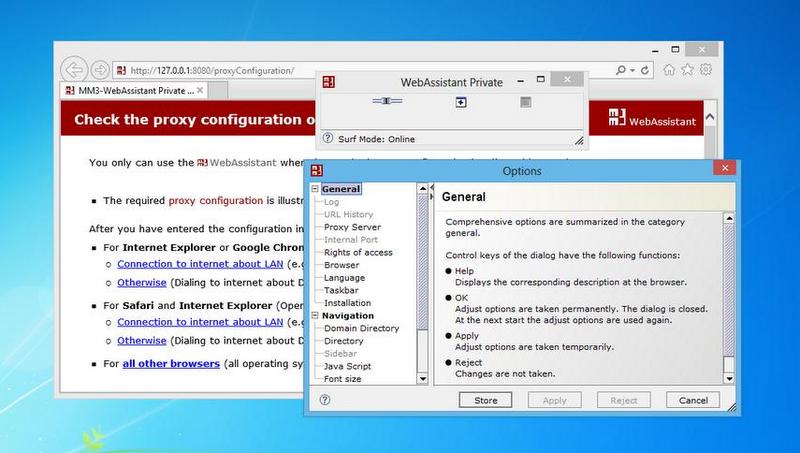Screen dimensions: 800x453
Task: Open the address bar search dropdown arrow
Action: [632, 70]
